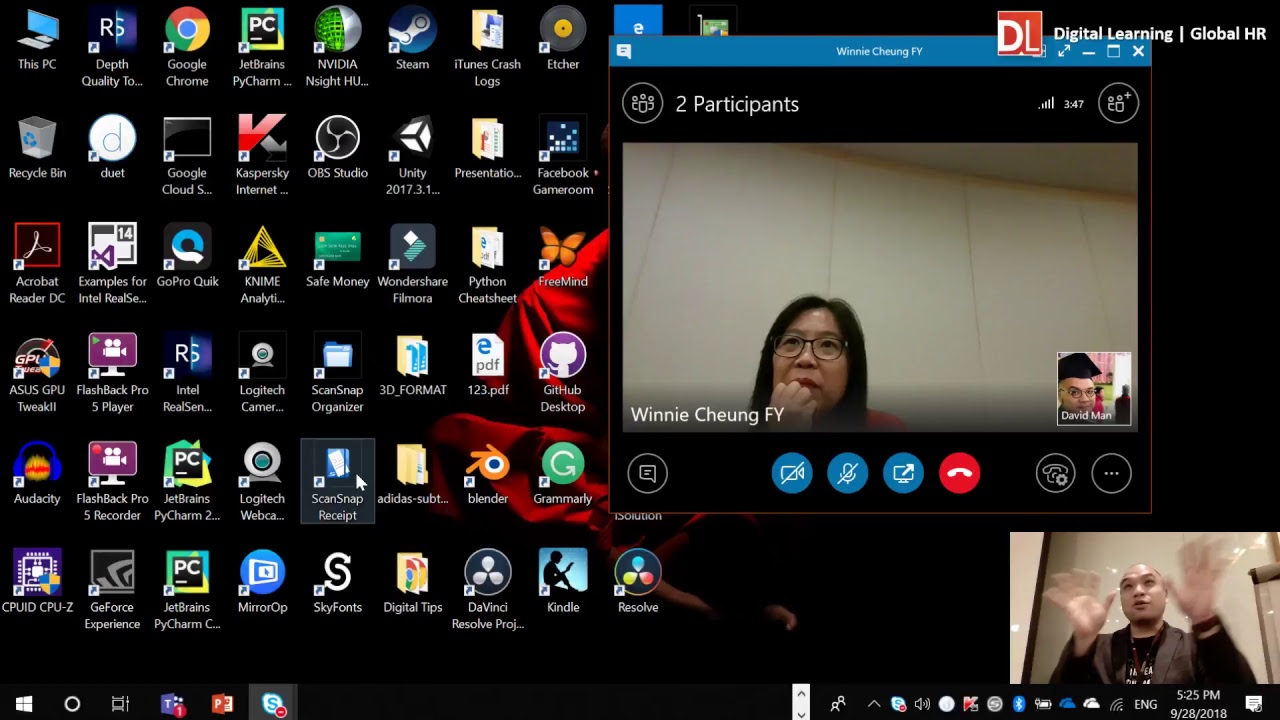Open CPUID CPU-Z desktop icon
The image size is (1280, 720).
37,583
